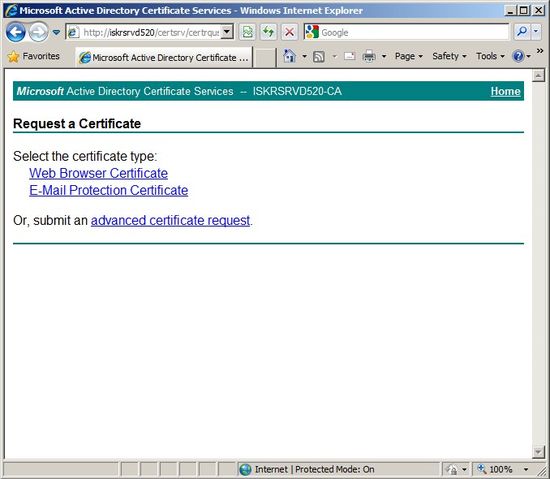Screen dimensions: 550x479
Task: Click the Home page house icon
Action: (x=289, y=56)
